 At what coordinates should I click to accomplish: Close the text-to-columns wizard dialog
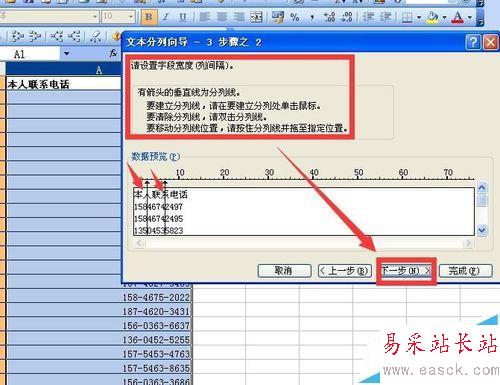[491, 42]
